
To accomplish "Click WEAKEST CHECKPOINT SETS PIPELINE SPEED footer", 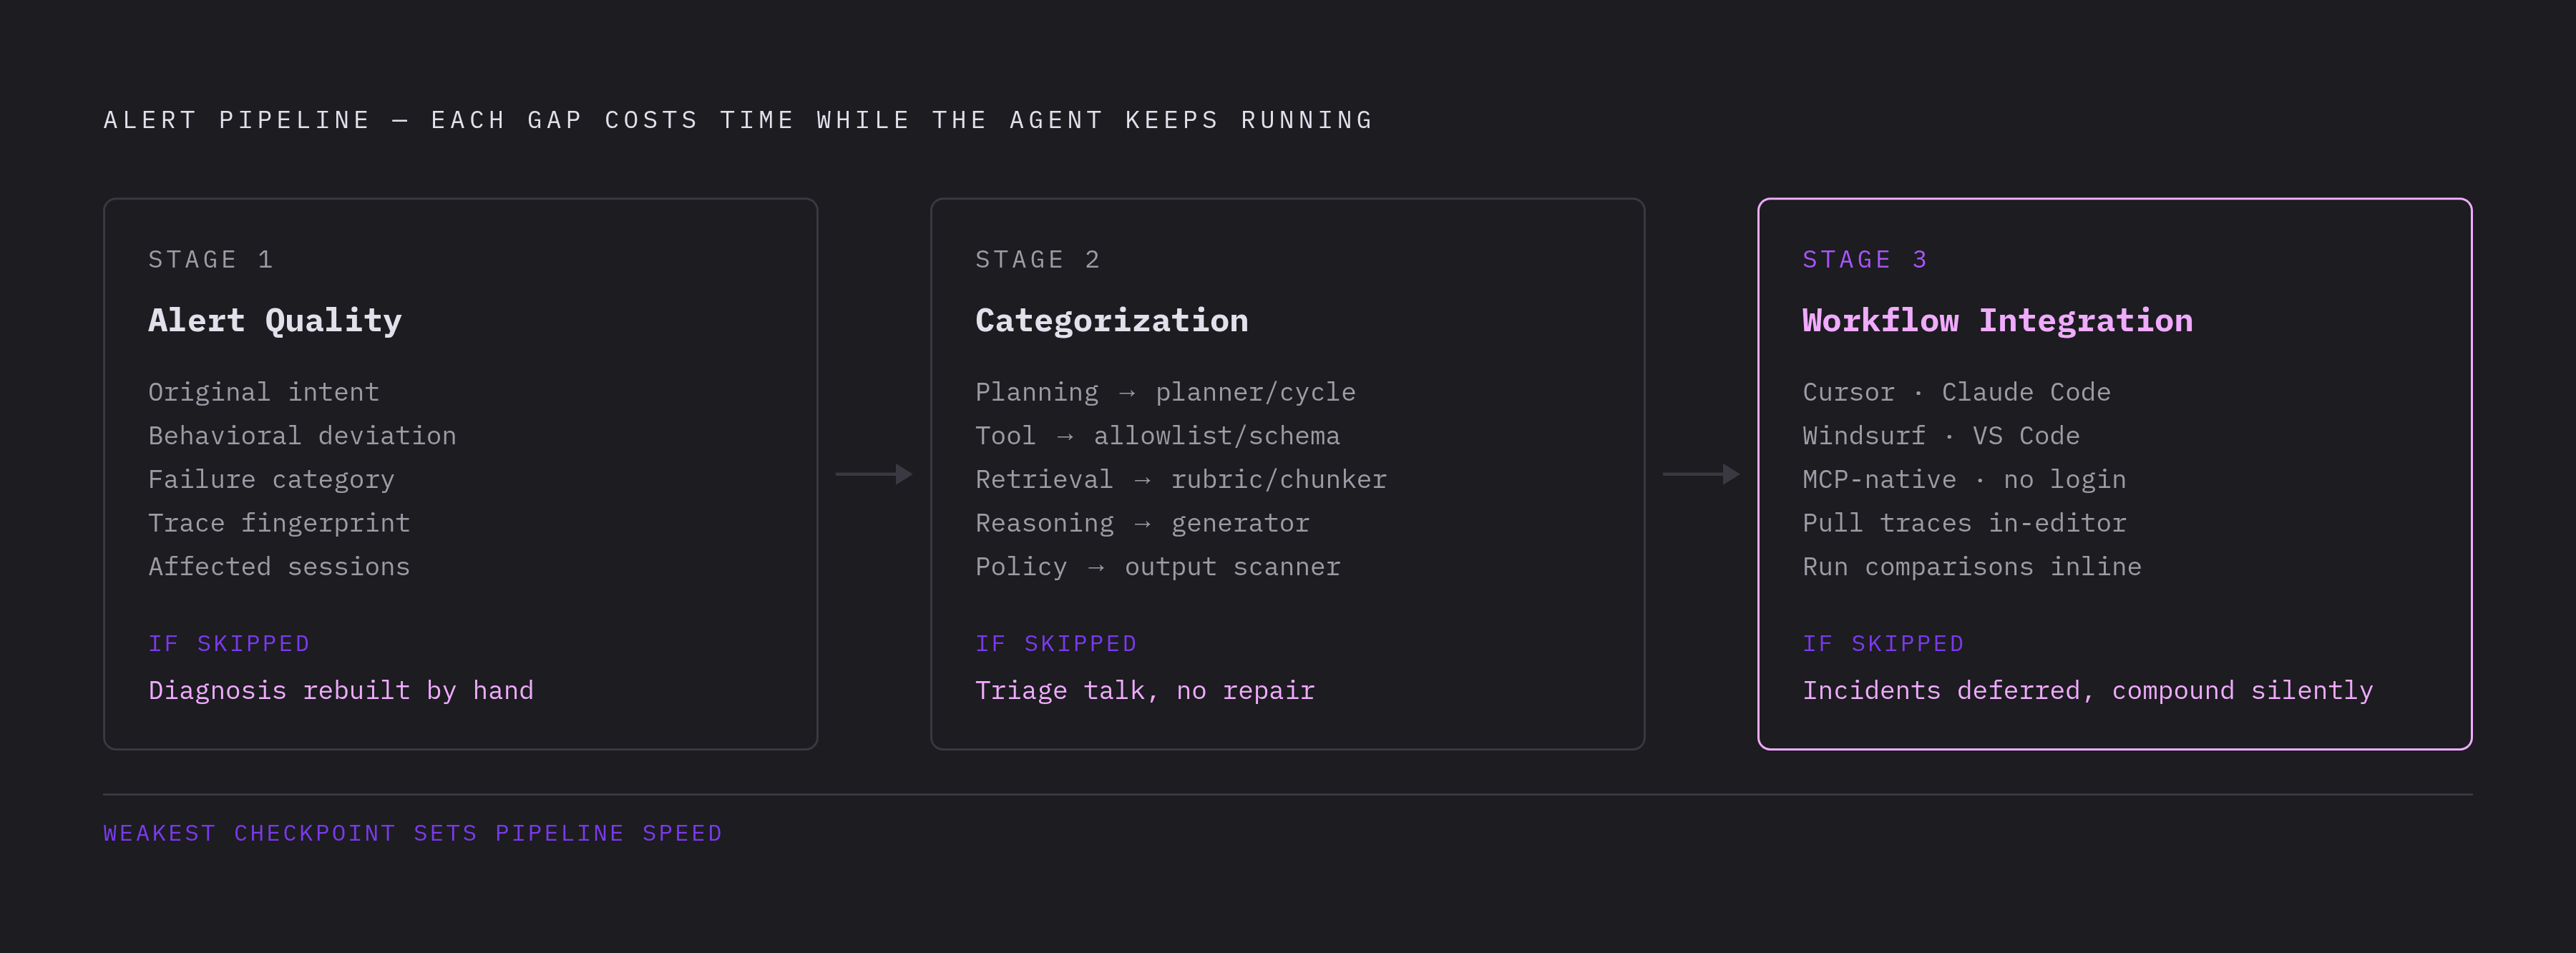I will pos(412,834).
